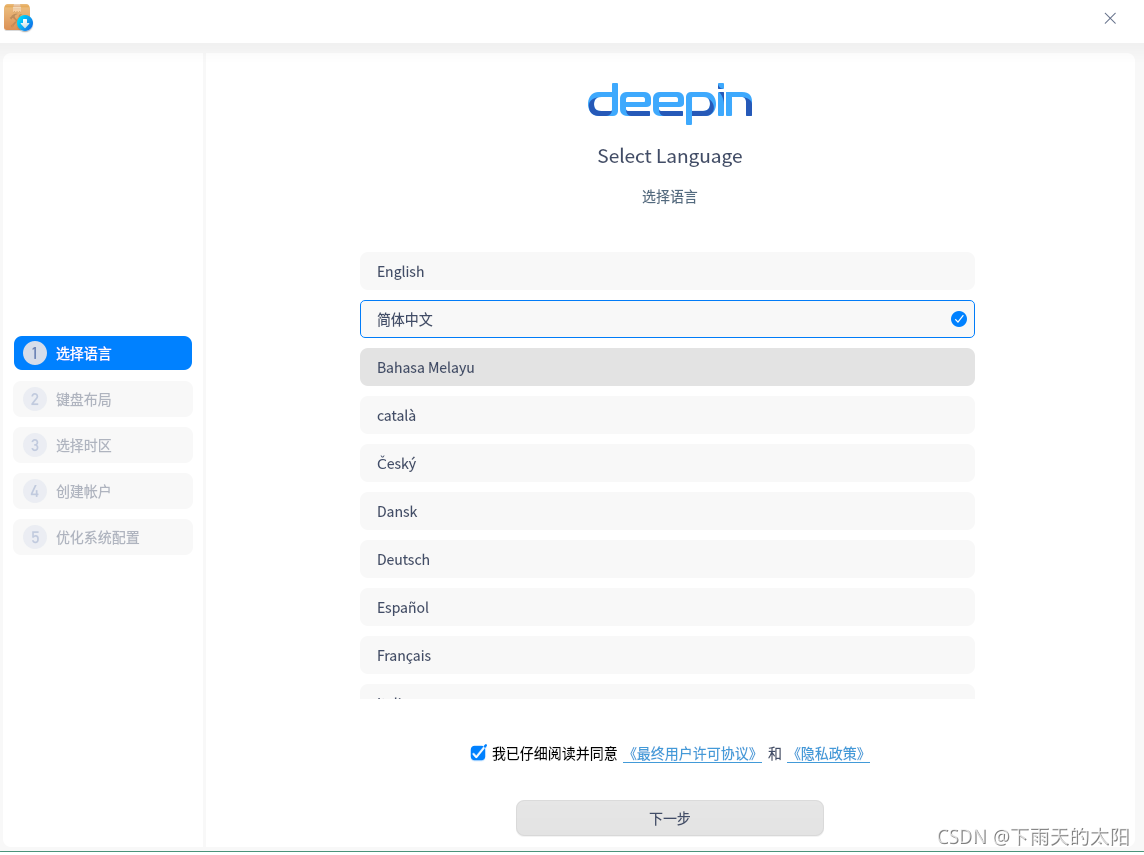Go to step 5 优化系统配置
1144x855 pixels.
[x=103, y=537]
